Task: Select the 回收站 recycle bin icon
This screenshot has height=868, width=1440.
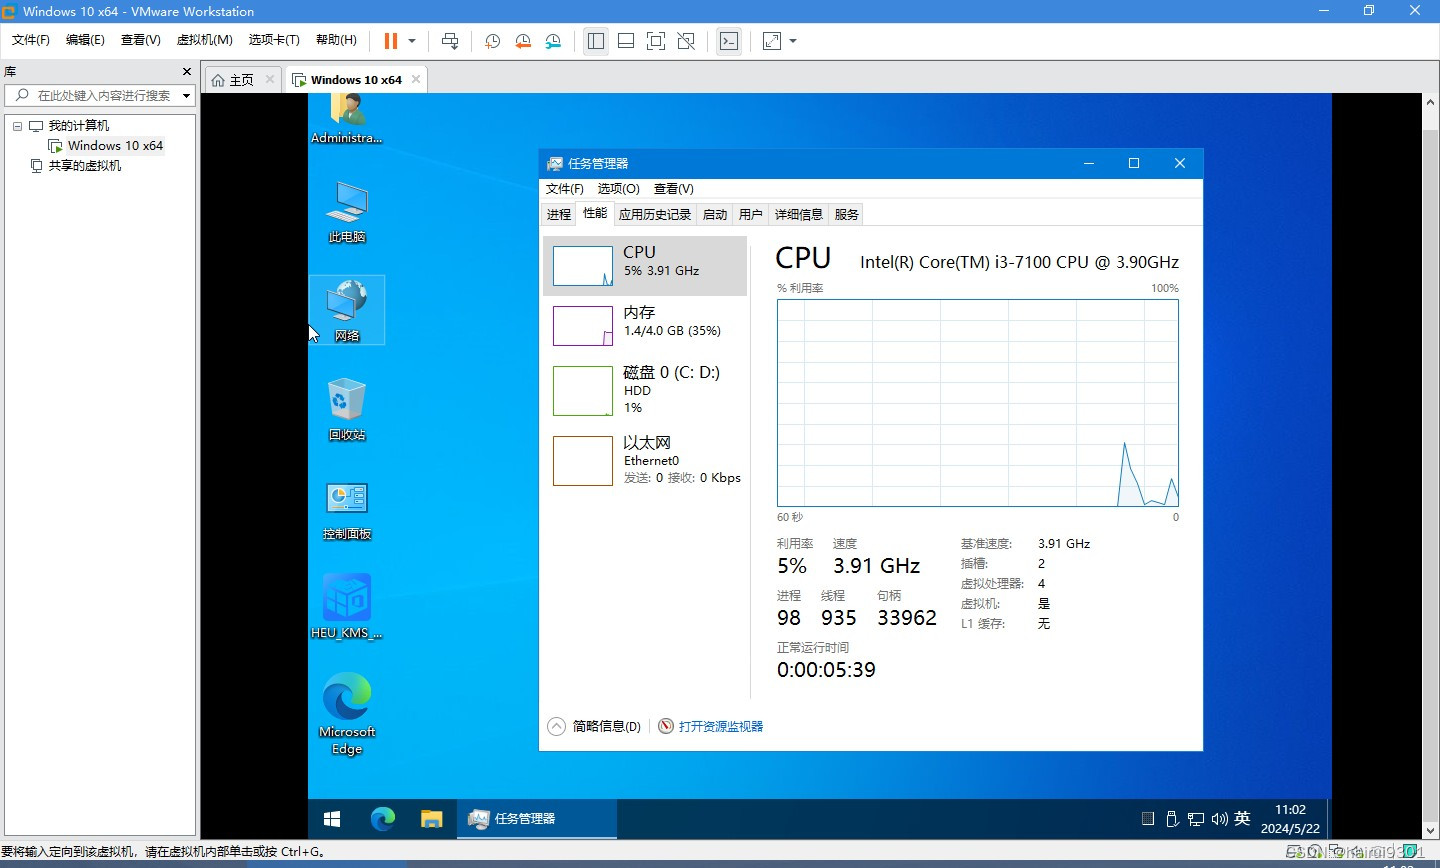Action: [x=347, y=409]
